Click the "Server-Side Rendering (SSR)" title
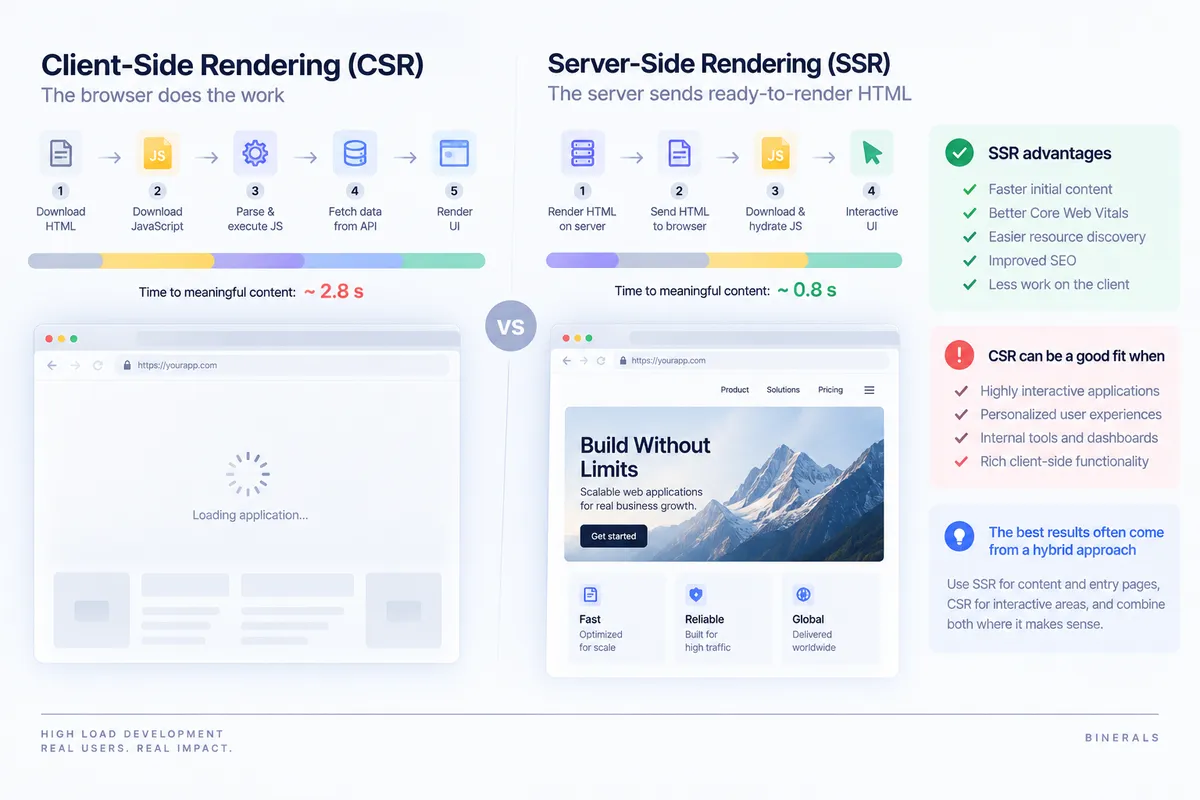Screen dimensions: 1200x800 (719, 64)
